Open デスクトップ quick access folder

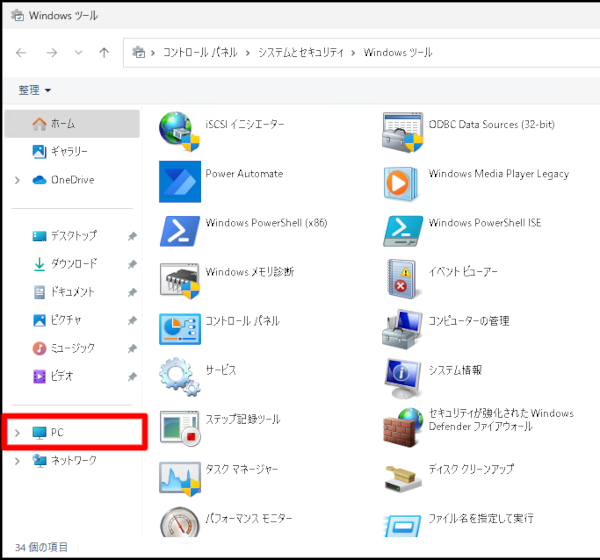[72, 236]
